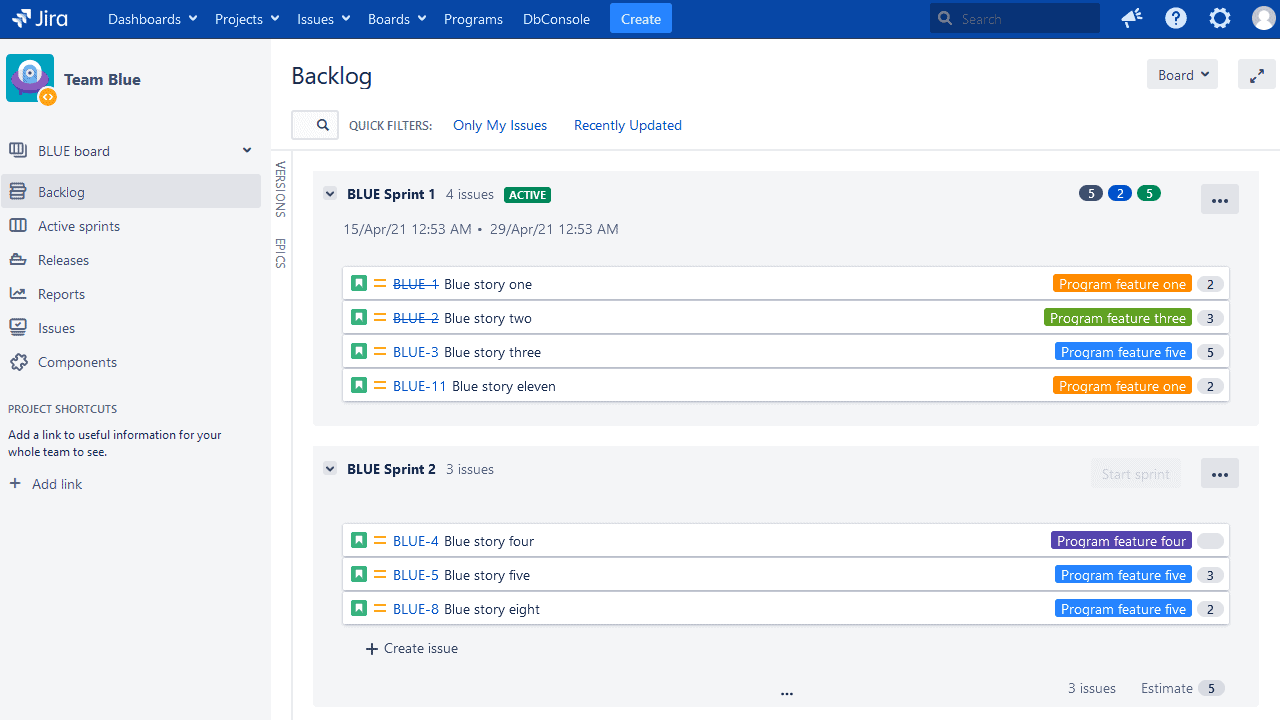This screenshot has height=720, width=1280.
Task: Collapse the BLUE Sprint 1 section
Action: coord(330,193)
